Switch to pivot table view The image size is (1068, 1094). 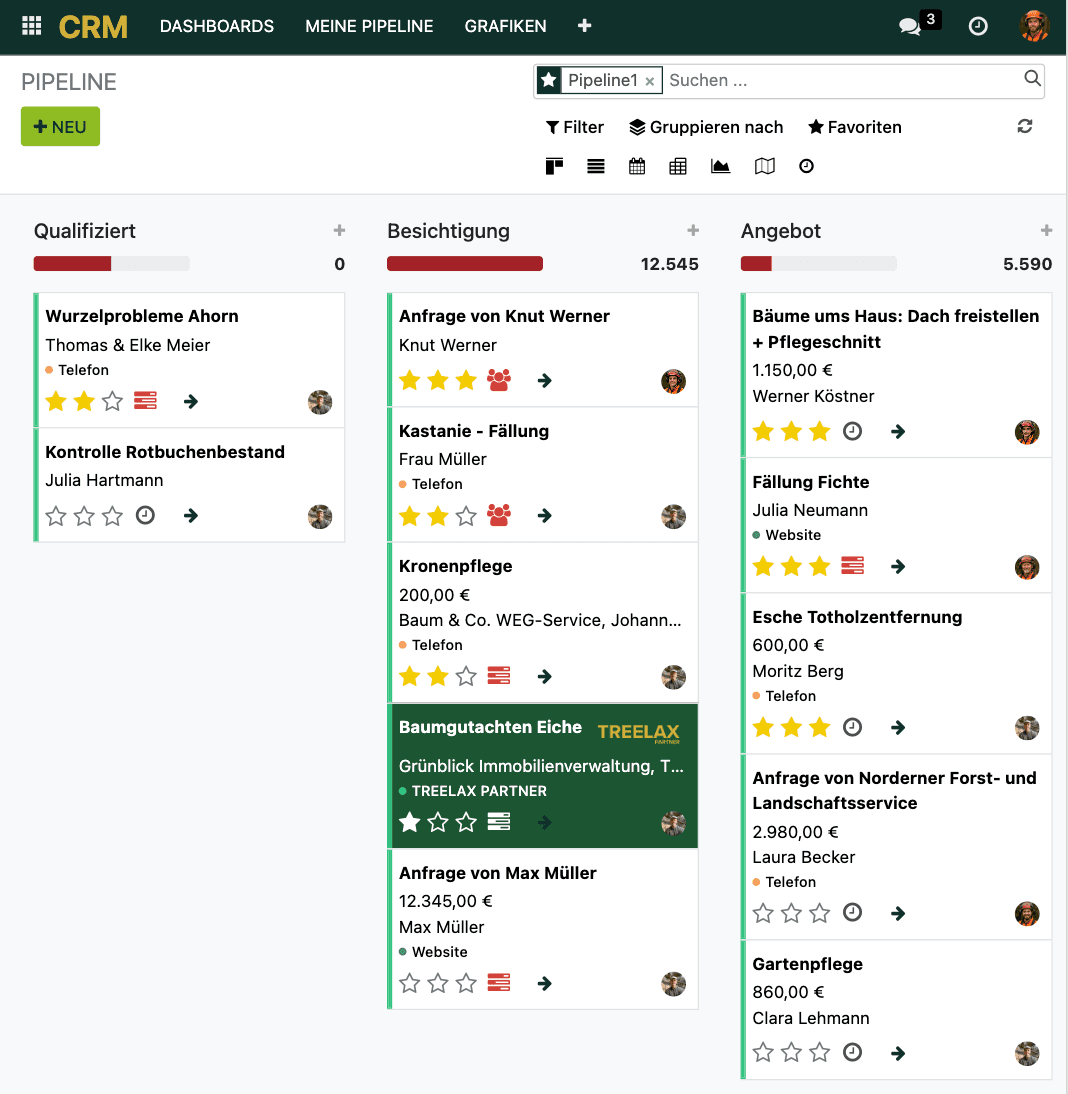pyautogui.click(x=678, y=166)
